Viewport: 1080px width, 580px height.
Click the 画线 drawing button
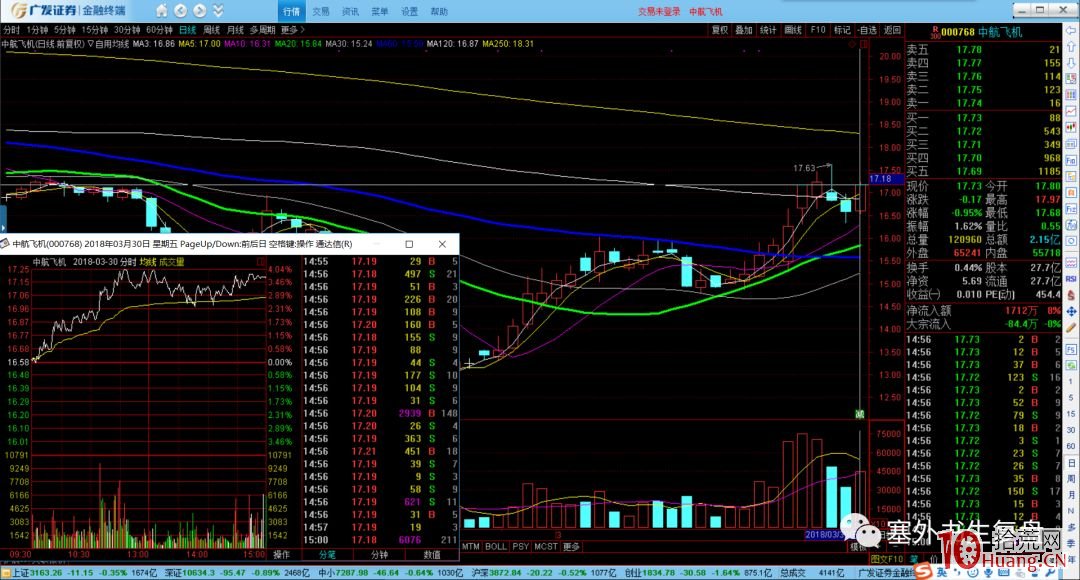793,30
